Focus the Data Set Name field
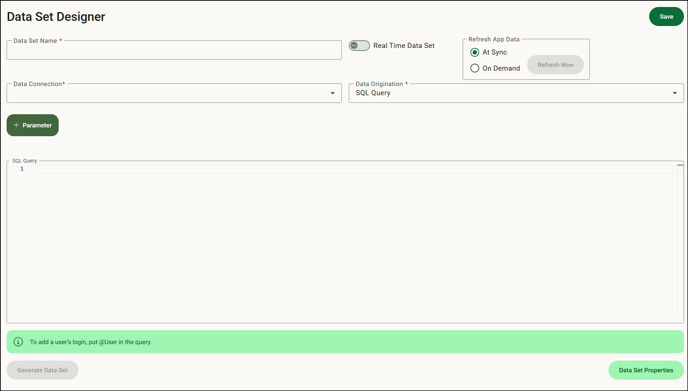688x391 pixels. tap(174, 50)
